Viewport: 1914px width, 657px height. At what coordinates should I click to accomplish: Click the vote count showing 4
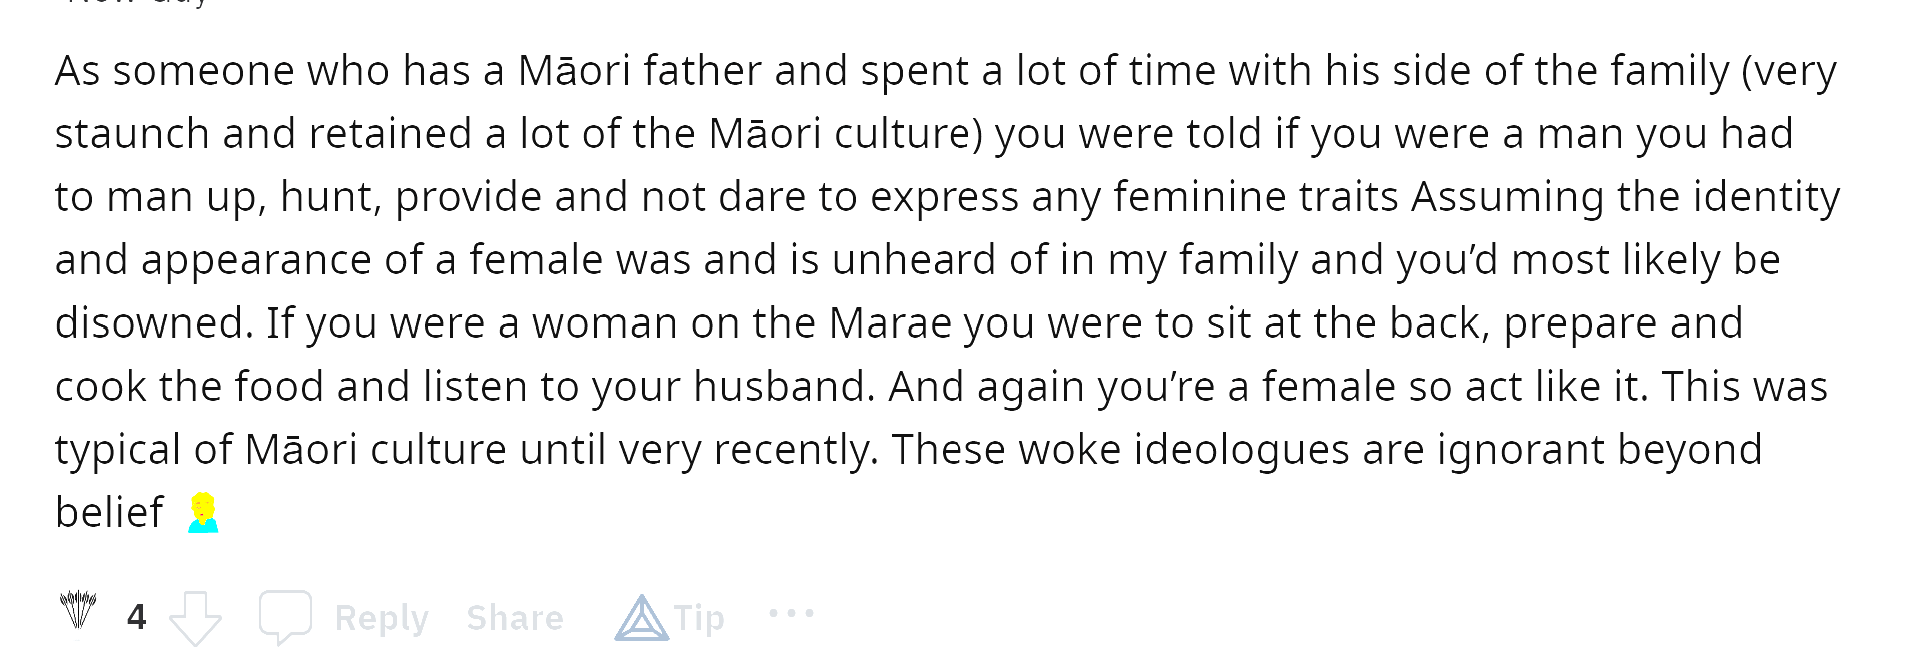(137, 617)
